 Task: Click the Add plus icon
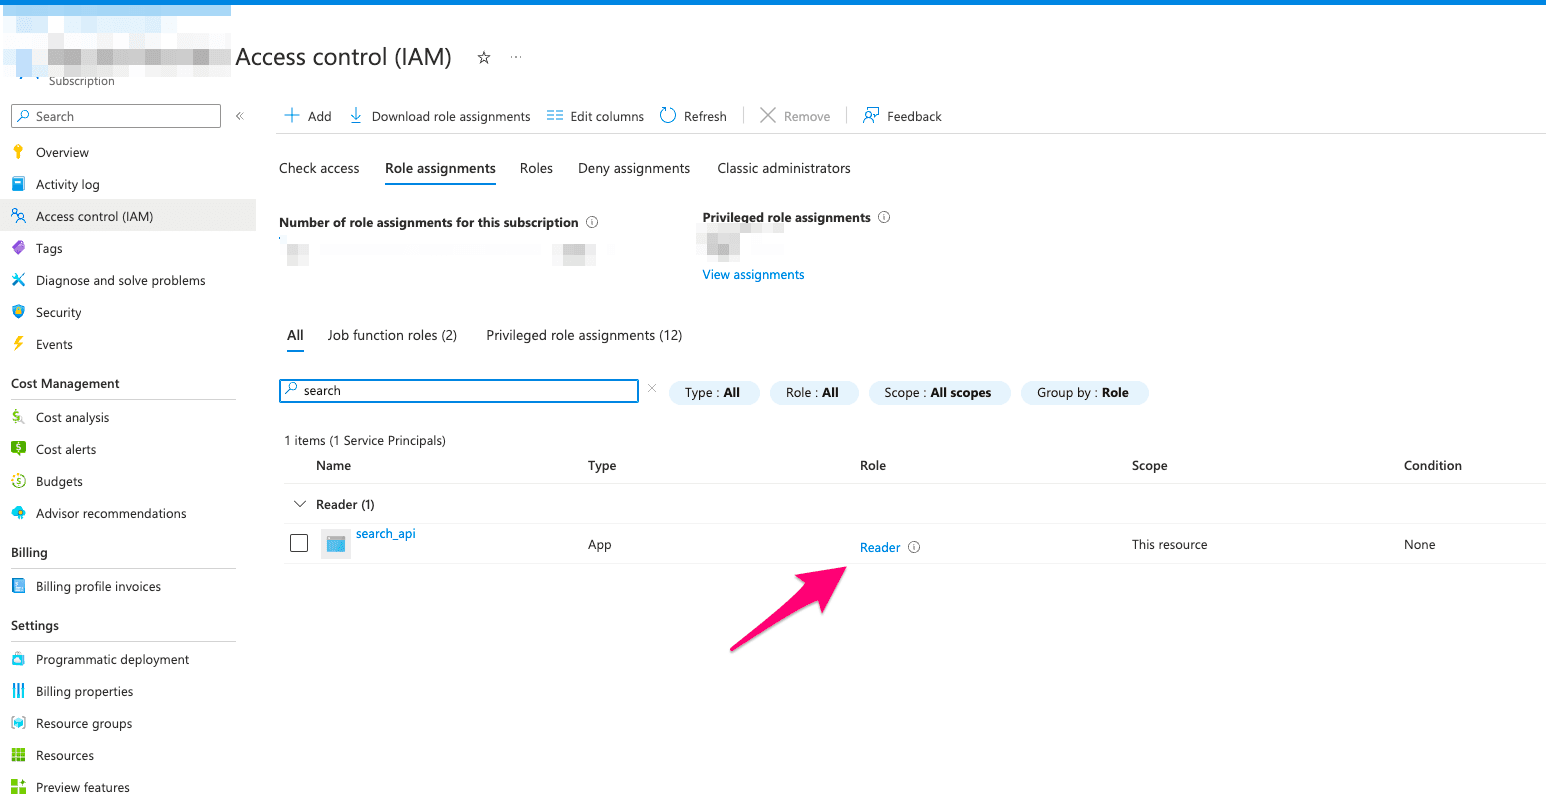(x=292, y=116)
